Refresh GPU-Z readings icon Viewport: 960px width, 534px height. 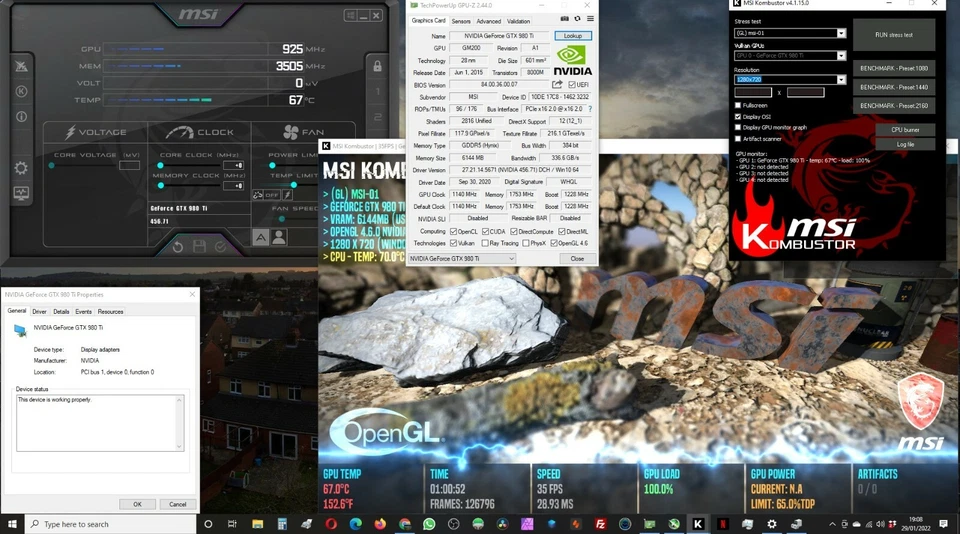point(577,20)
